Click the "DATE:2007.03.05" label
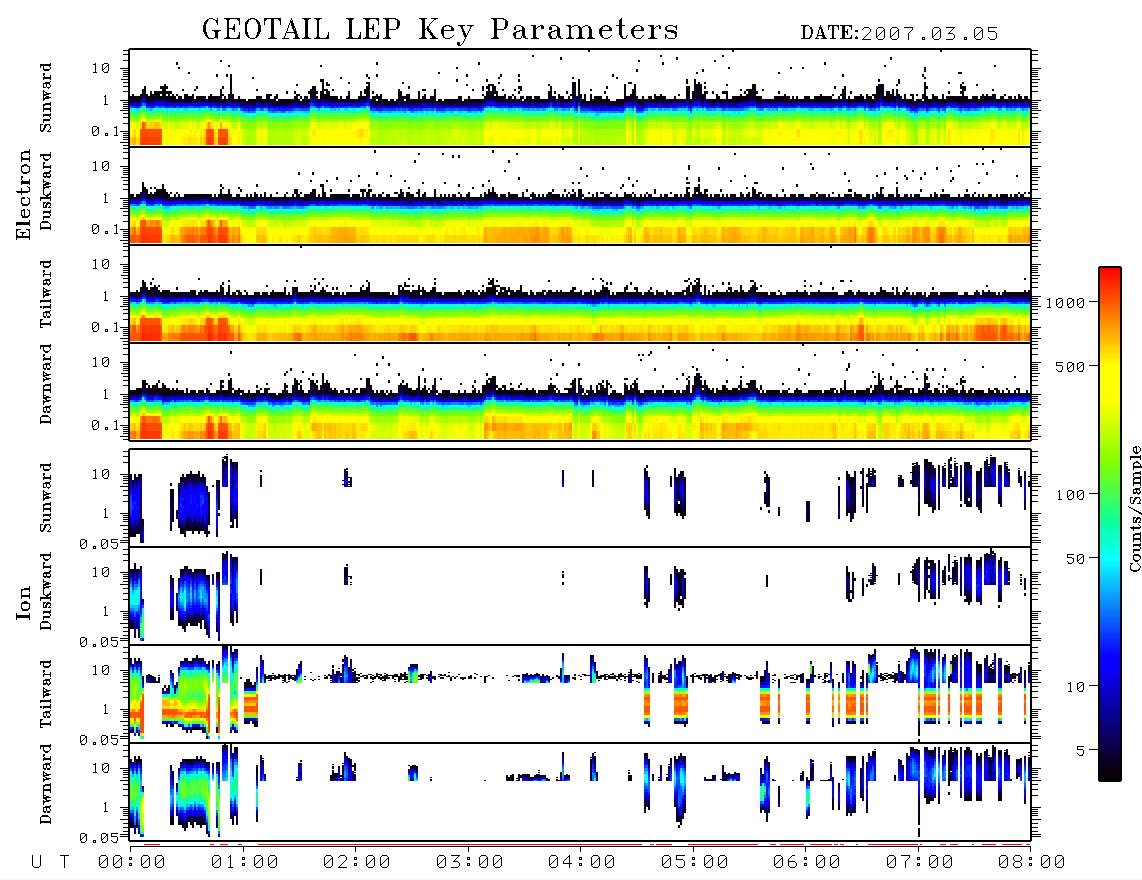1142x880 pixels. point(899,34)
